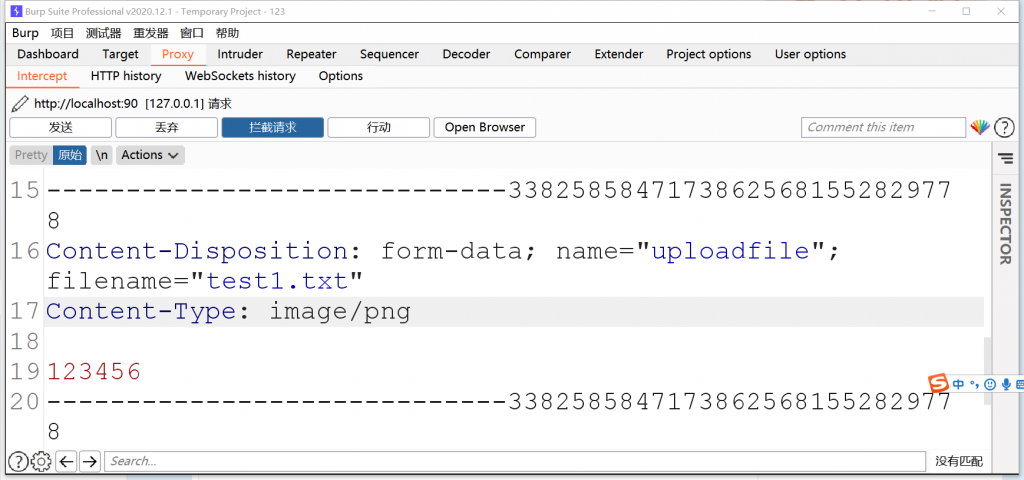Switch to Sequencer tab

click(x=389, y=54)
